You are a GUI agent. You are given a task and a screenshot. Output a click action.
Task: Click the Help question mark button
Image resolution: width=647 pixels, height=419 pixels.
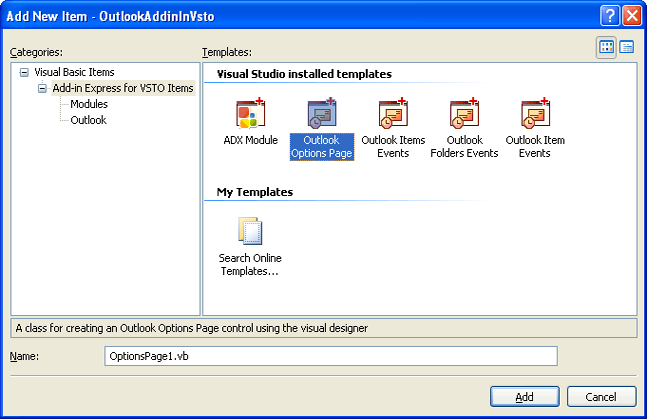[x=609, y=16]
